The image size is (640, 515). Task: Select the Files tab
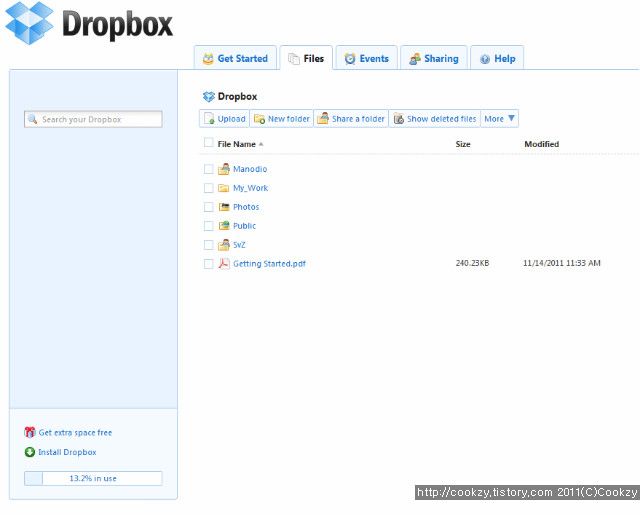(306, 58)
